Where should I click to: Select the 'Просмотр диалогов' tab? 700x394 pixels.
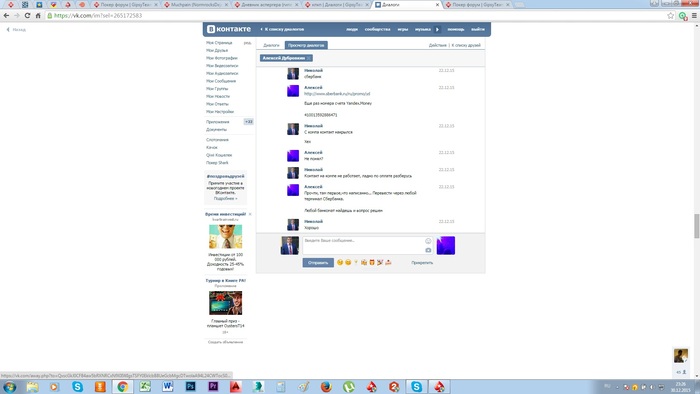(306, 45)
